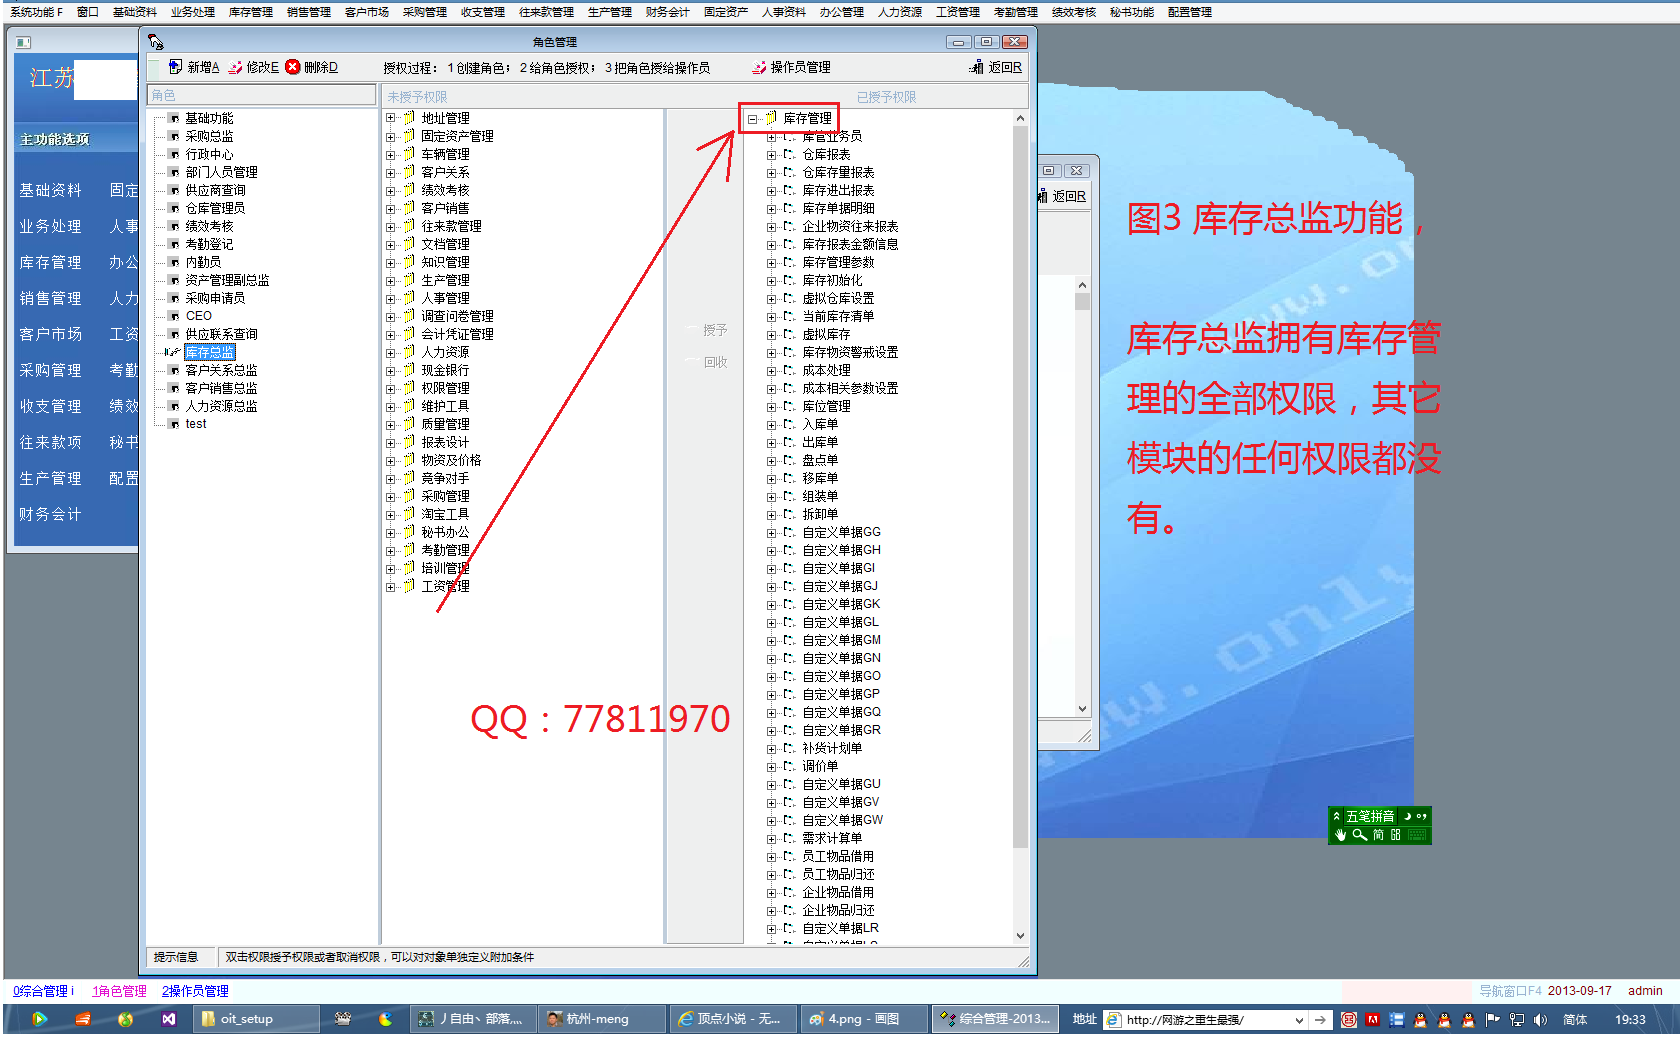The height and width of the screenshot is (1050, 1680).
Task: Expand the 地址管理 node in unassigned permissions
Action: pos(391,118)
